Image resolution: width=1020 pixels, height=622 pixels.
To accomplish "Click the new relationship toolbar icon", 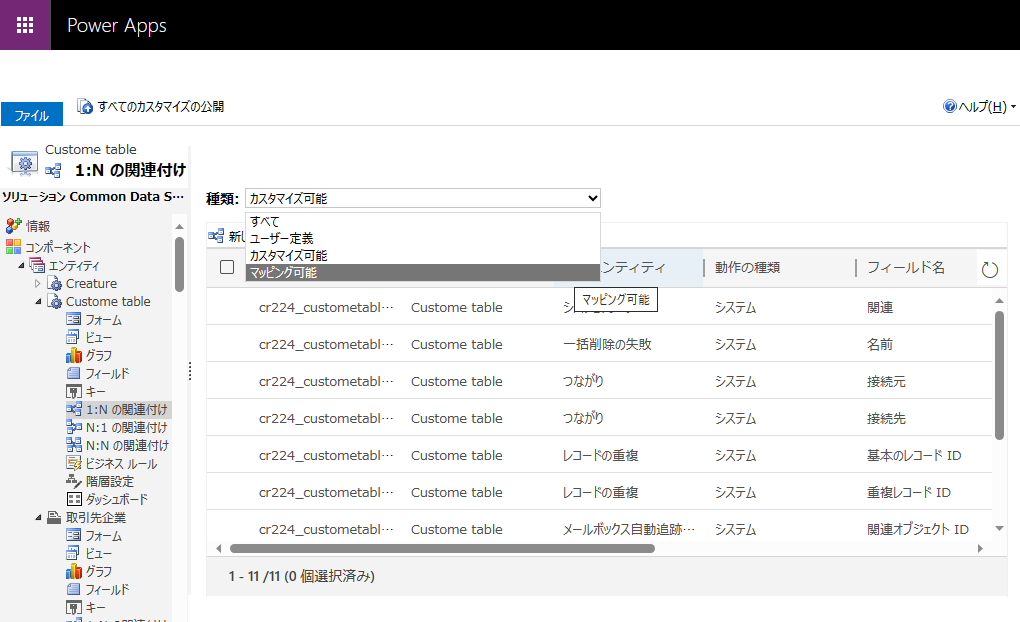I will tap(216, 236).
